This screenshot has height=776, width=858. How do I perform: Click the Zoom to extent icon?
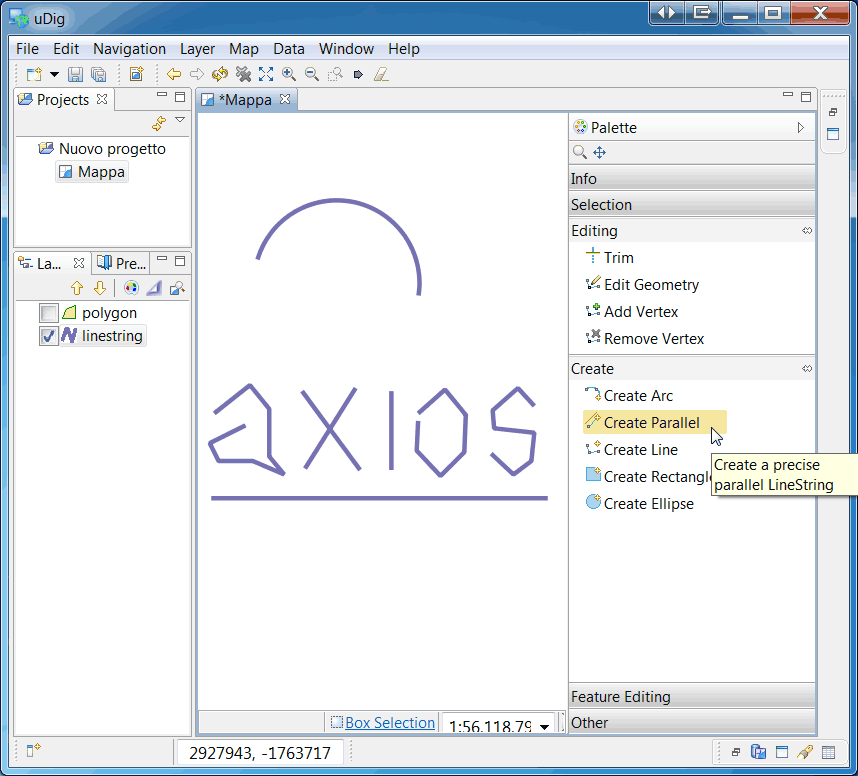click(266, 74)
